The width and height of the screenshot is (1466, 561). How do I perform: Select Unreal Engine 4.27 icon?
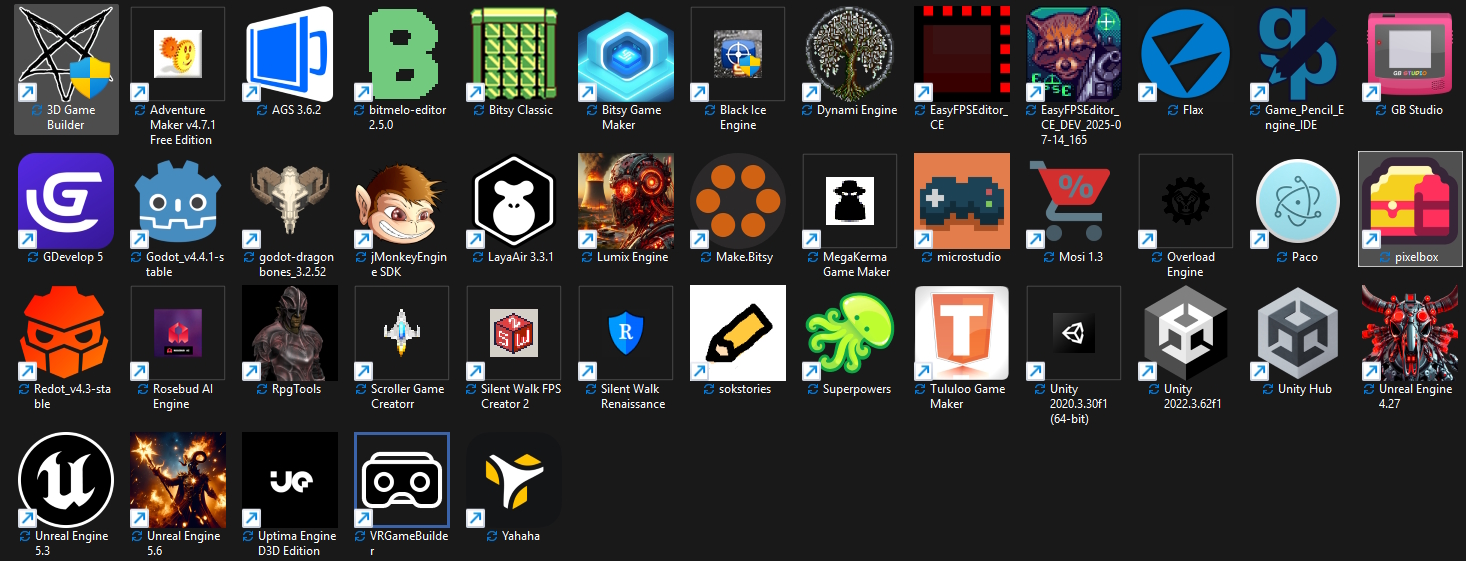pyautogui.click(x=1410, y=333)
